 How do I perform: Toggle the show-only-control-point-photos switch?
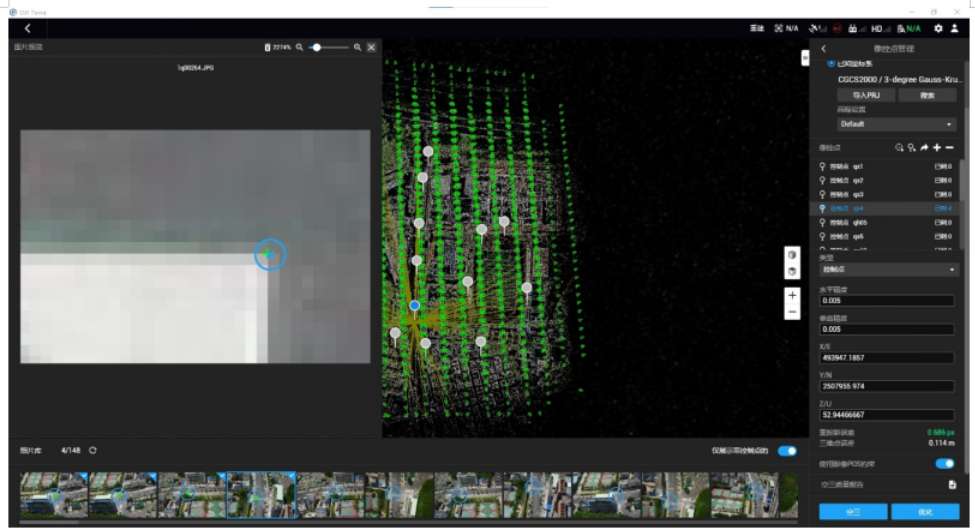click(787, 451)
